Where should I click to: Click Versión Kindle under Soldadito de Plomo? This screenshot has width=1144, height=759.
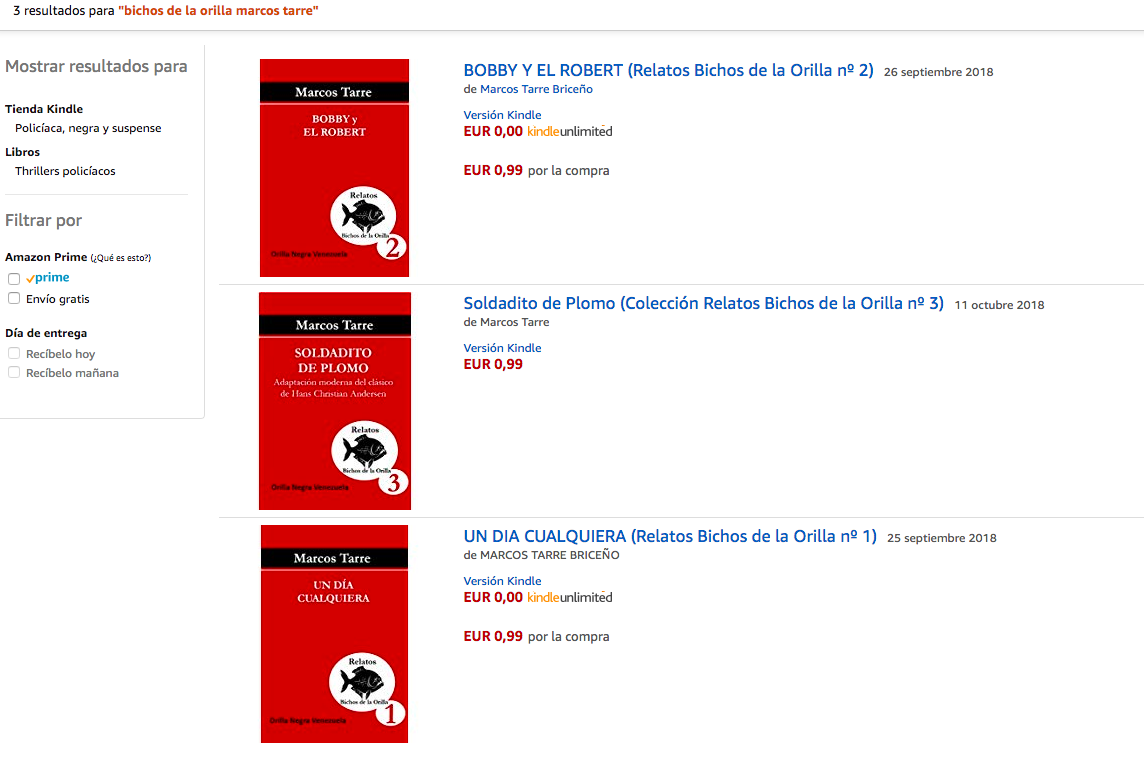point(502,348)
